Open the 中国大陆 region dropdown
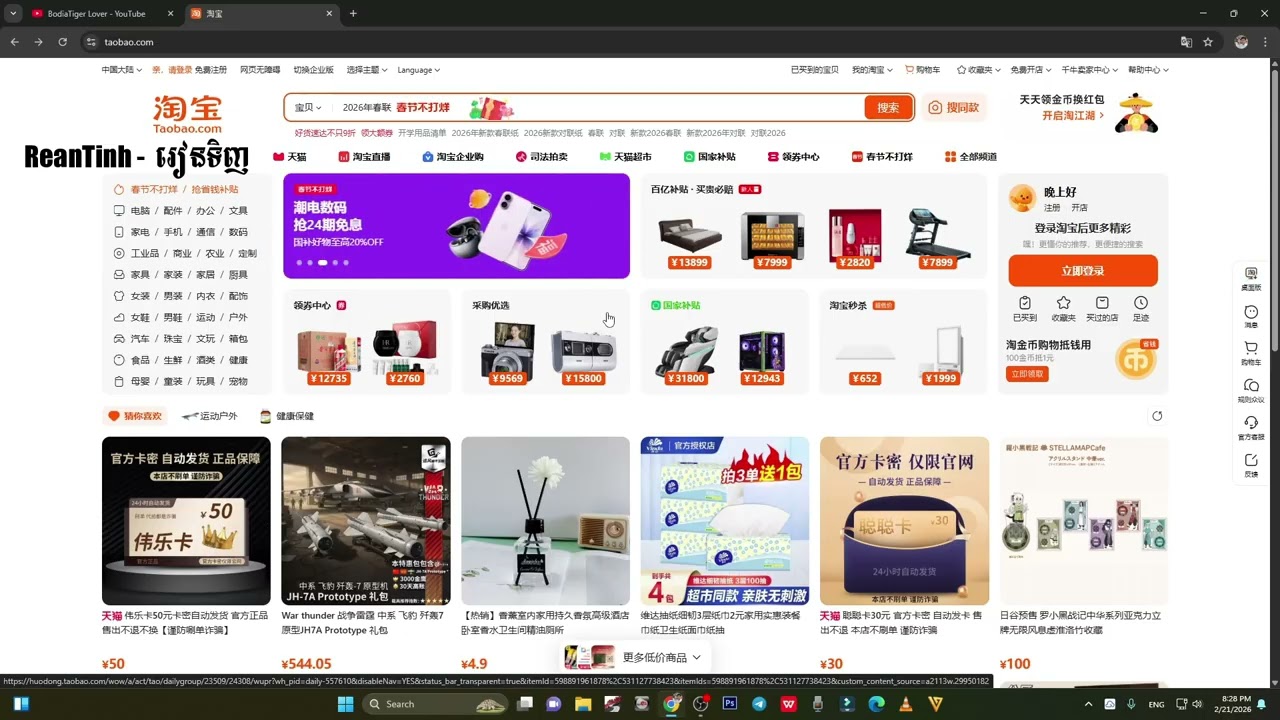Image resolution: width=1280 pixels, height=720 pixels. tap(121, 70)
